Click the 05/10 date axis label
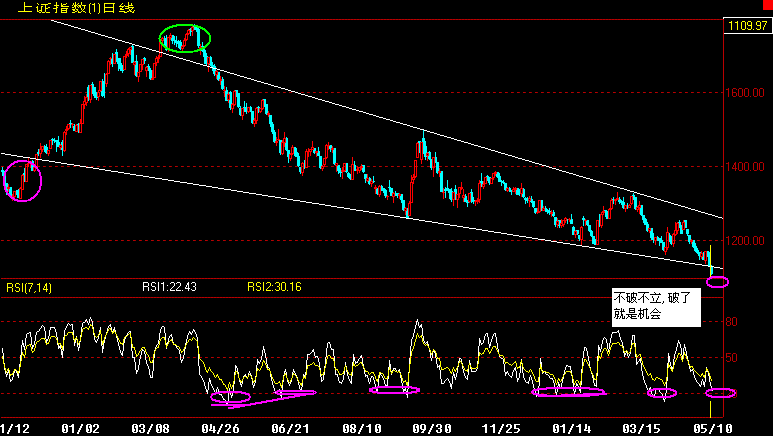773x436 pixels. (713, 429)
